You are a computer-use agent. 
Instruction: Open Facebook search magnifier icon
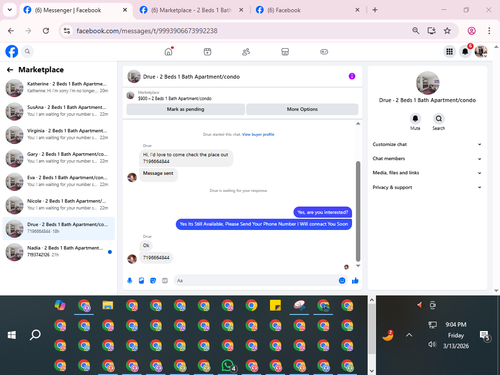tap(27, 52)
